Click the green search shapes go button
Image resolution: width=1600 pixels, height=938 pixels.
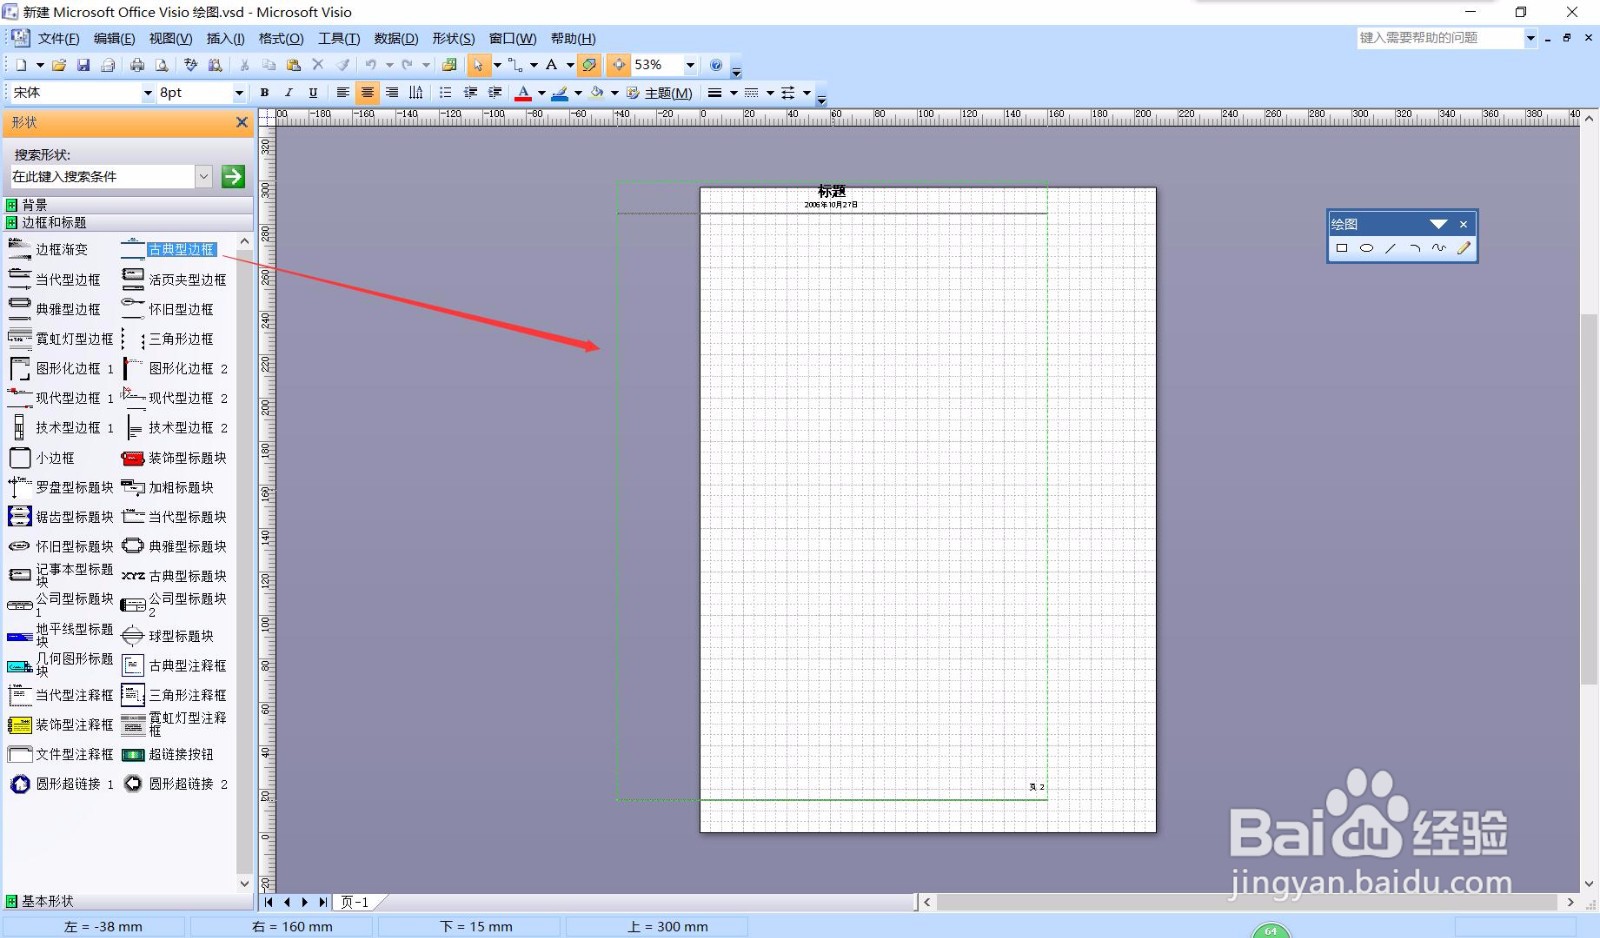[233, 176]
